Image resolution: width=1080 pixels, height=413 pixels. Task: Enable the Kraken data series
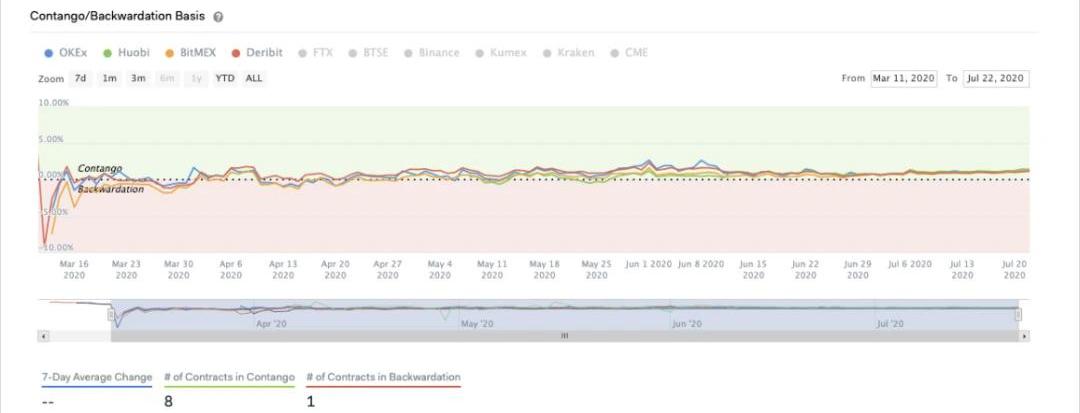coord(573,52)
